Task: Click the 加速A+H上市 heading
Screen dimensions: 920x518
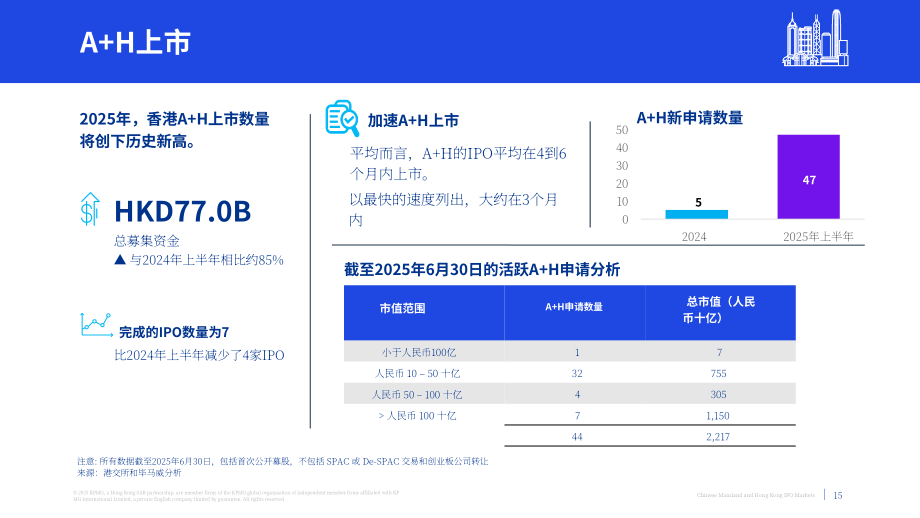Action: tap(413, 121)
